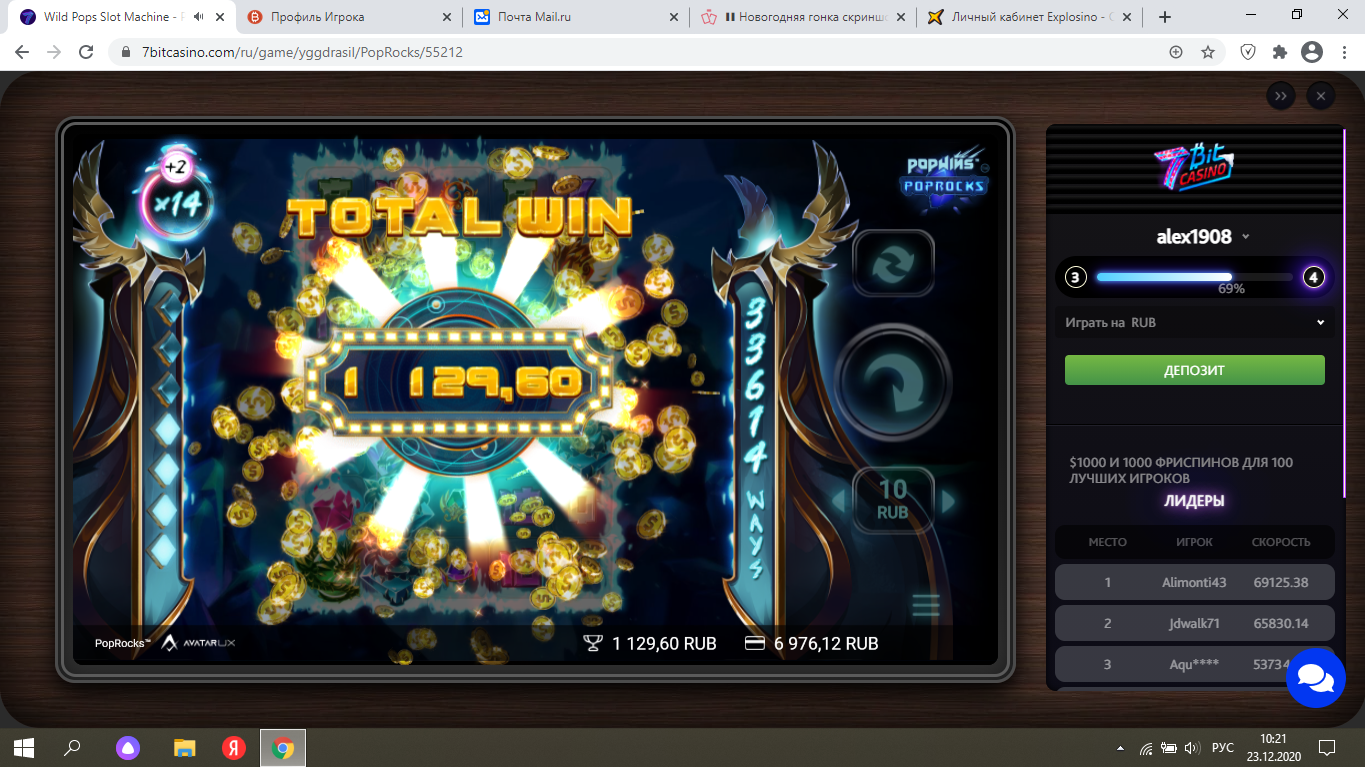Open the slot game hamburger menu
This screenshot has height=767, width=1365.
[926, 605]
